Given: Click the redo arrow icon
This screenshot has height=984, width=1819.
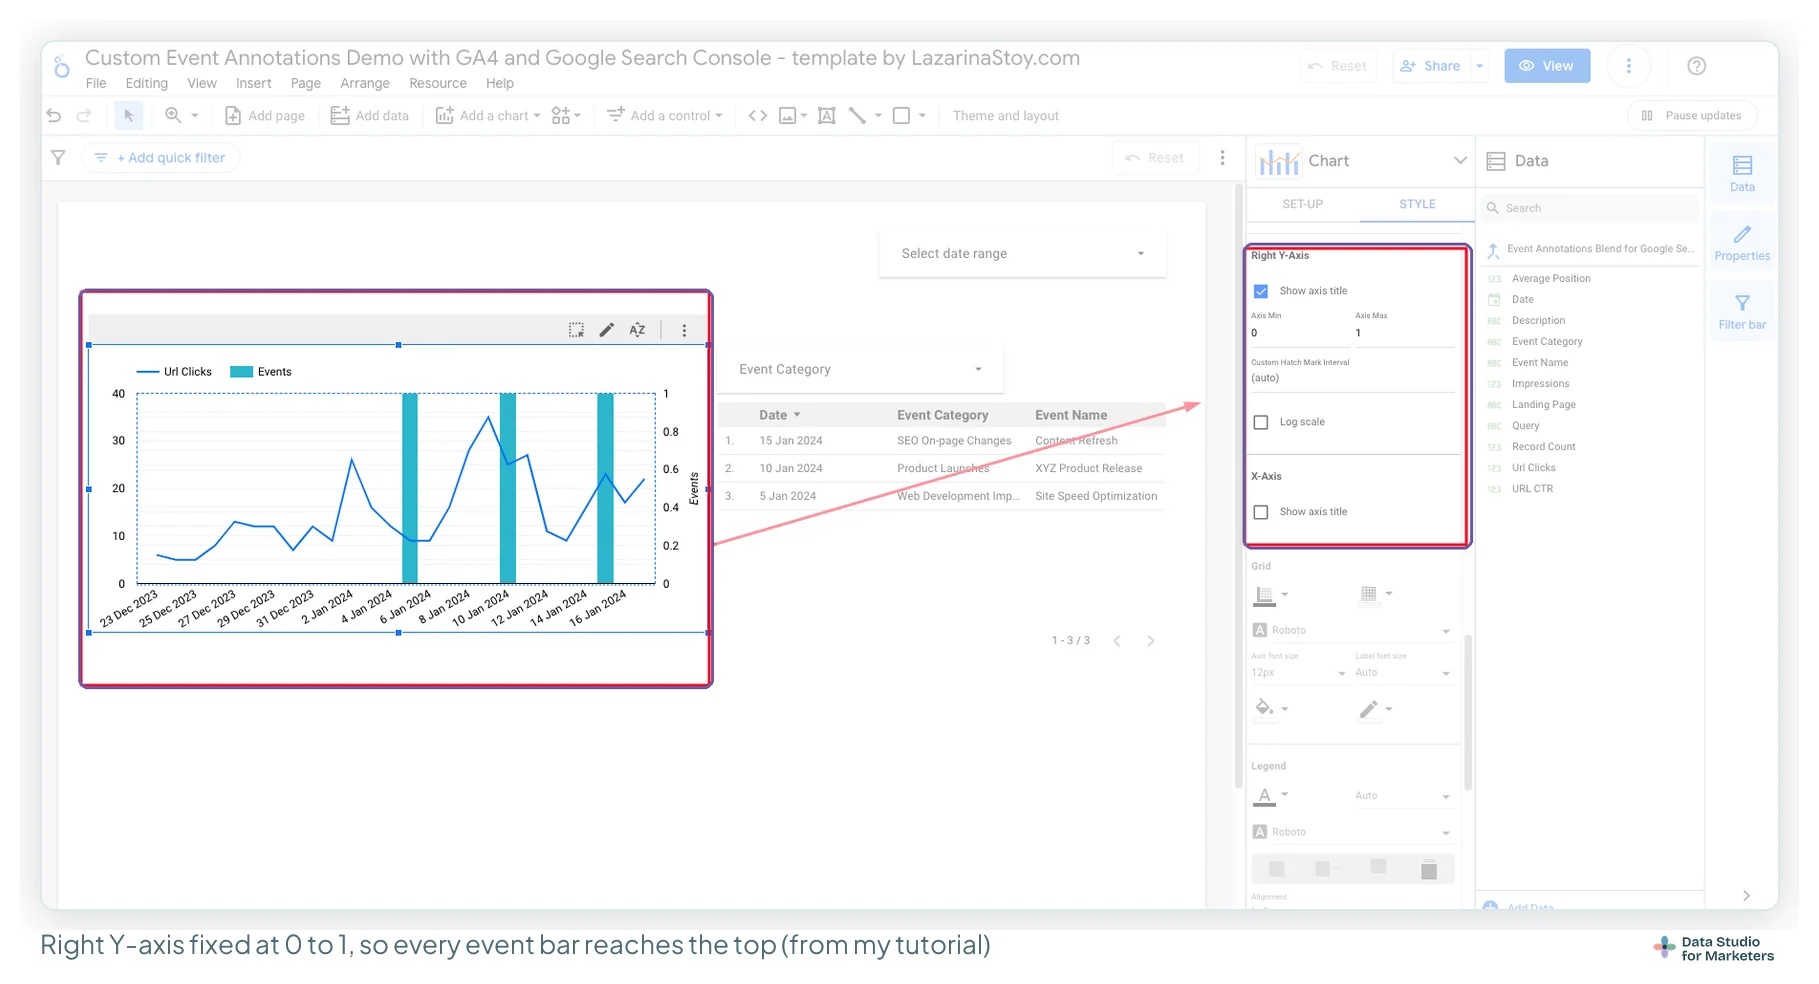Looking at the screenshot, I should pos(84,116).
